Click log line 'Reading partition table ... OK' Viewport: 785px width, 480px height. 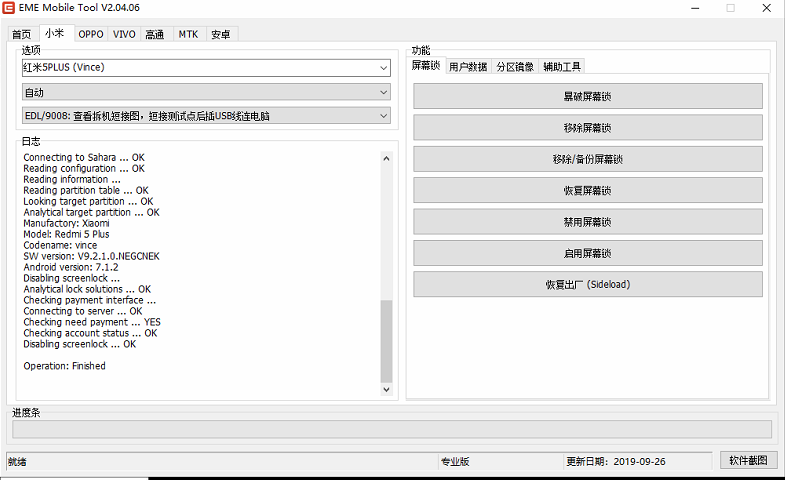(x=86, y=190)
